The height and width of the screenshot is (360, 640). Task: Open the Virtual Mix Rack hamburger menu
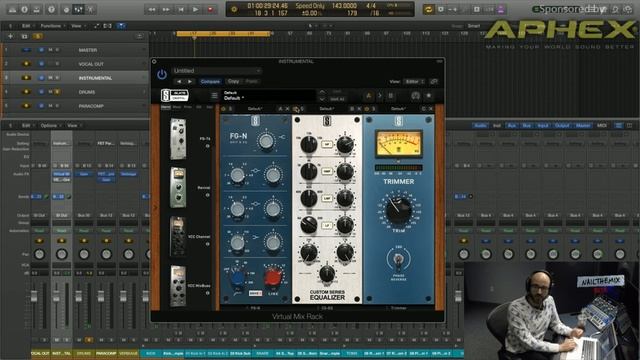pyautogui.click(x=214, y=96)
